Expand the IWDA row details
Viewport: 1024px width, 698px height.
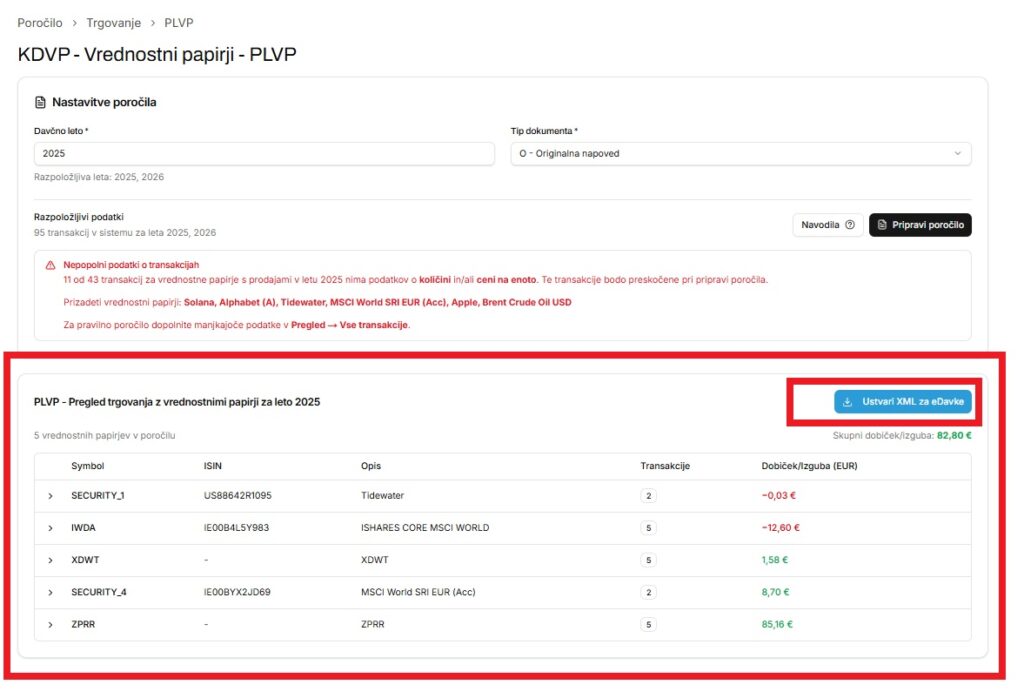coord(50,528)
